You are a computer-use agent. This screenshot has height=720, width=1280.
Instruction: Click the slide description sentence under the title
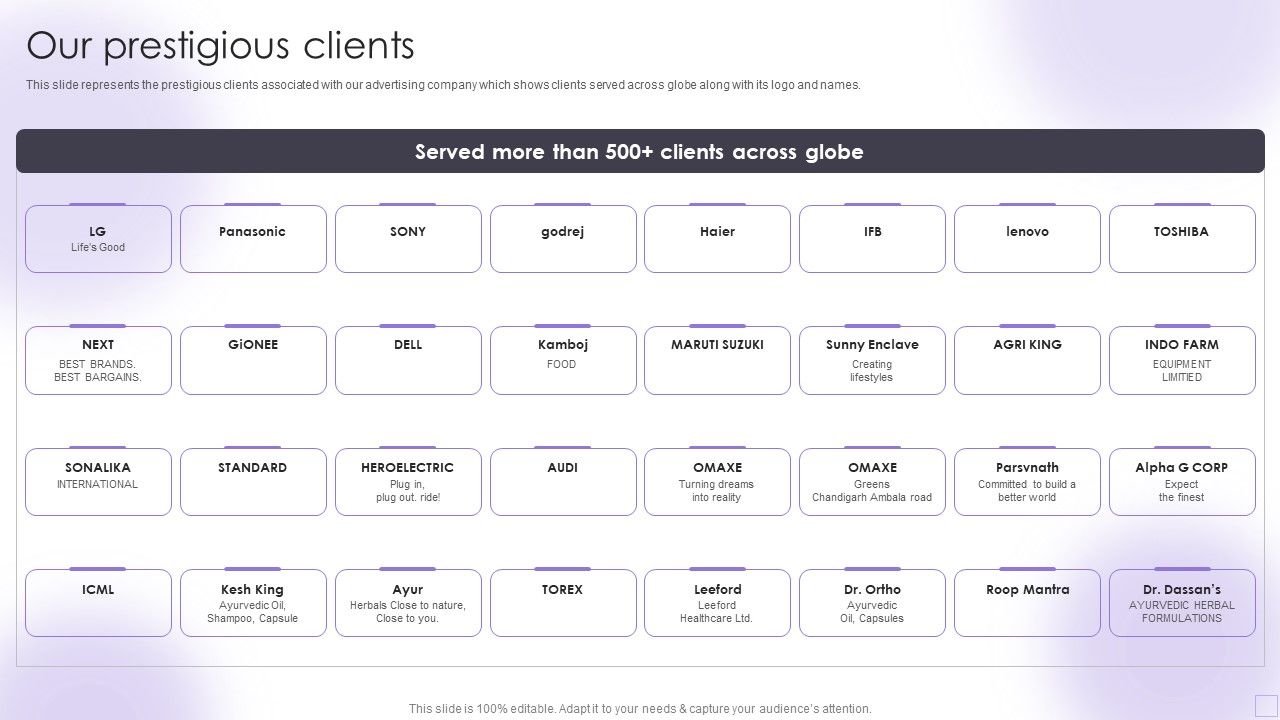click(x=443, y=85)
